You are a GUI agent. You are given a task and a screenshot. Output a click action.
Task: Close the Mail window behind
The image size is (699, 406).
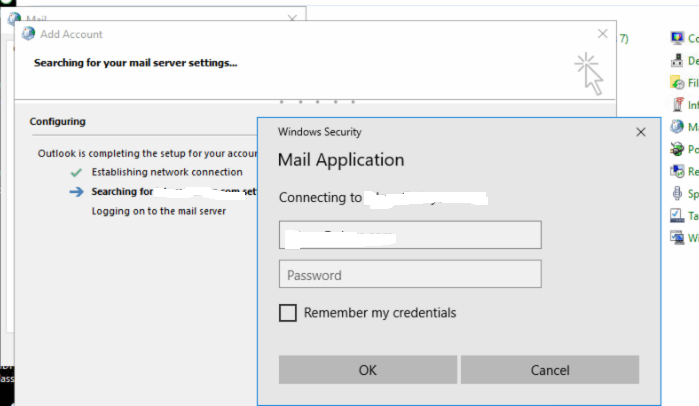tap(292, 18)
